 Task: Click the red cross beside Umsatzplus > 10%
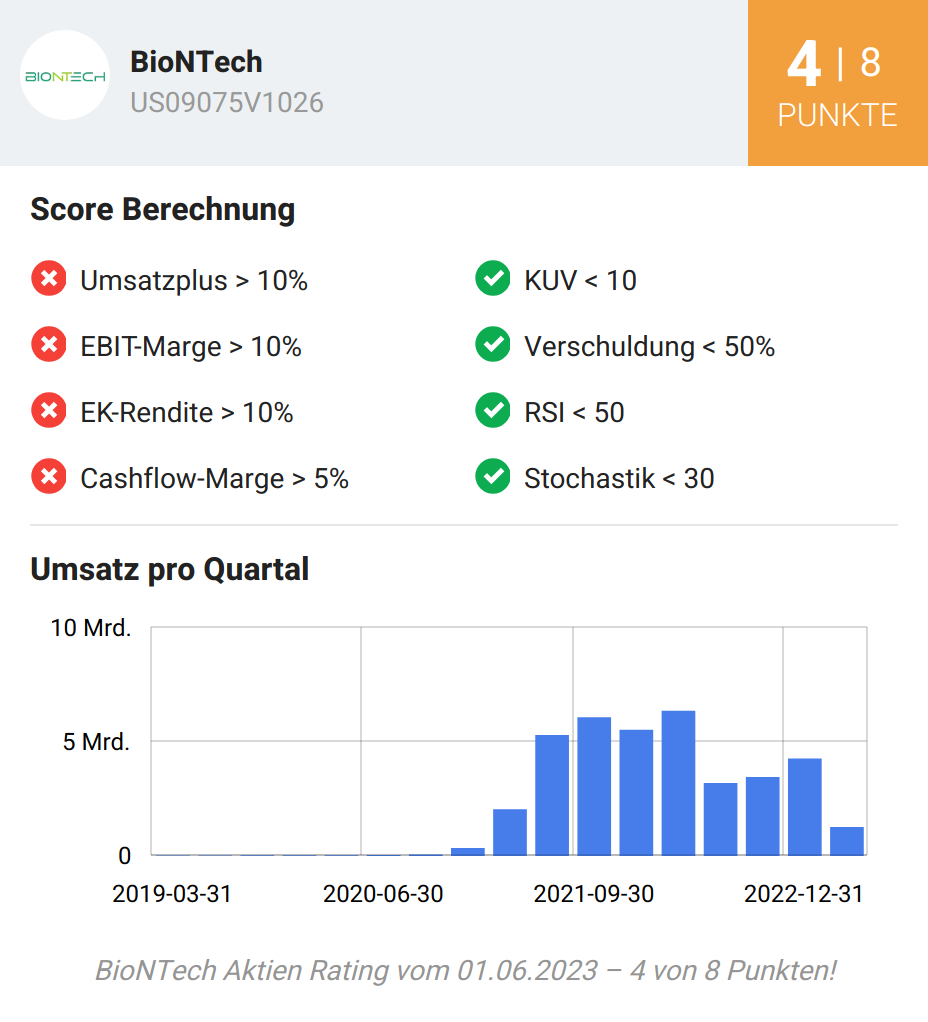pyautogui.click(x=49, y=278)
